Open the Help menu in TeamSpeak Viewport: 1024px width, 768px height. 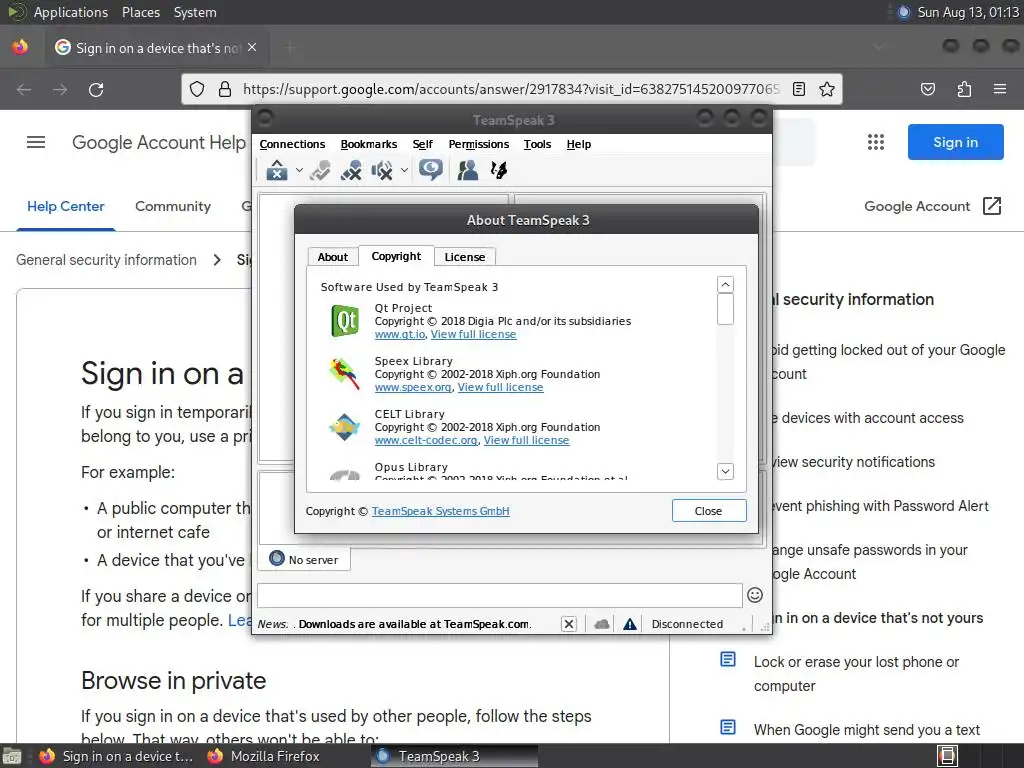(578, 144)
